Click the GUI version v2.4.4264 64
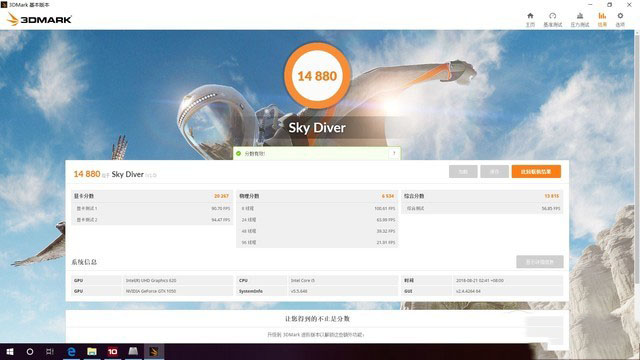The height and width of the screenshot is (360, 640). pos(468,291)
